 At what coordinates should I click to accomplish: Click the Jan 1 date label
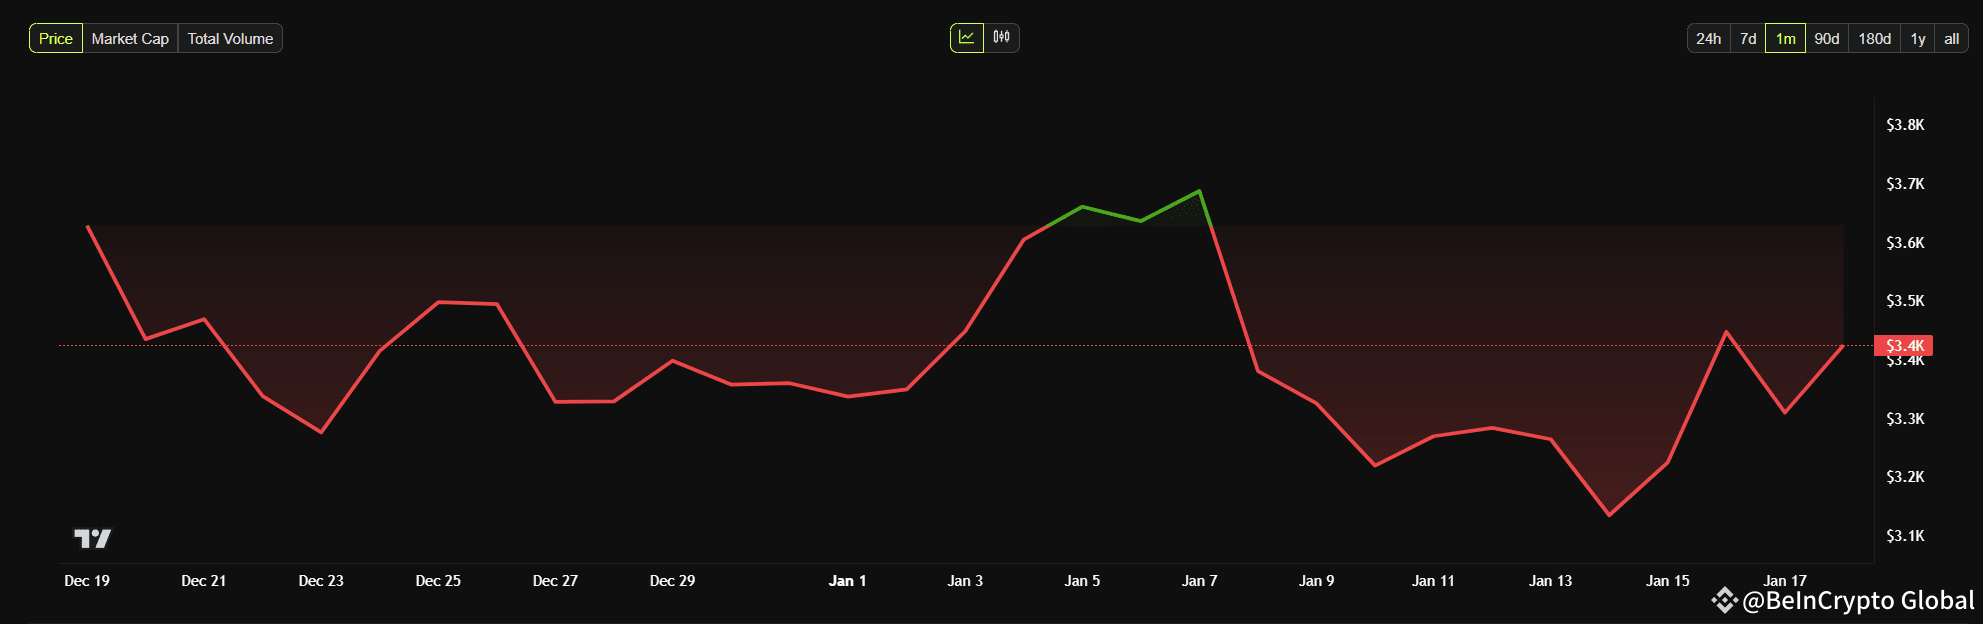point(848,581)
